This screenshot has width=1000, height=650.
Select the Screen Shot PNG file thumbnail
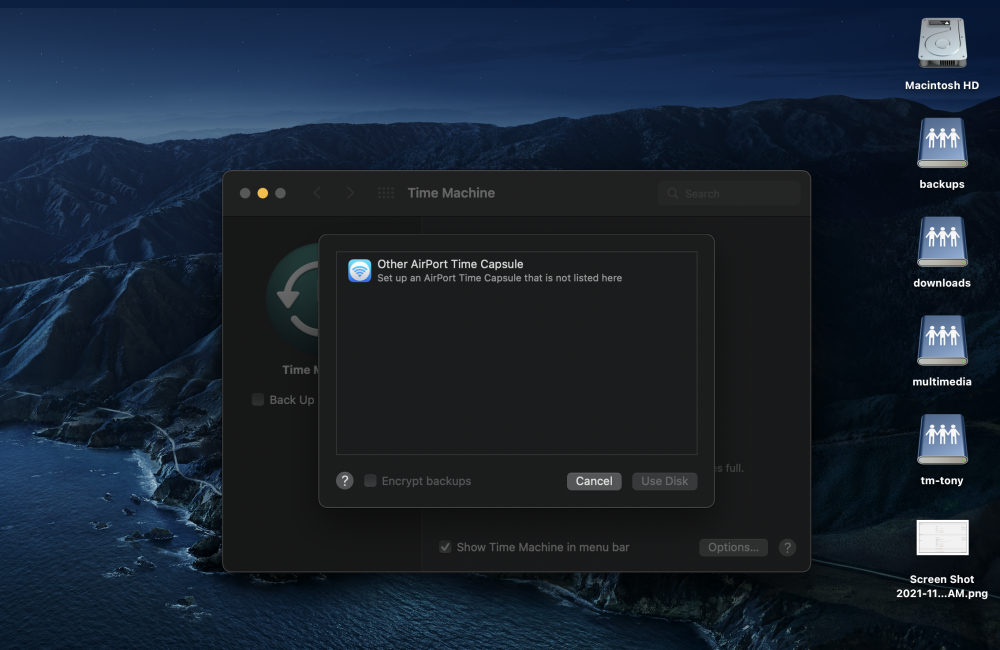click(x=942, y=537)
